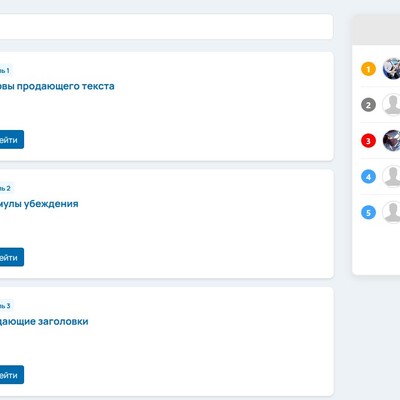Open the lesson 'убеждения' title link
400x400 pixels.
[x=39, y=204]
